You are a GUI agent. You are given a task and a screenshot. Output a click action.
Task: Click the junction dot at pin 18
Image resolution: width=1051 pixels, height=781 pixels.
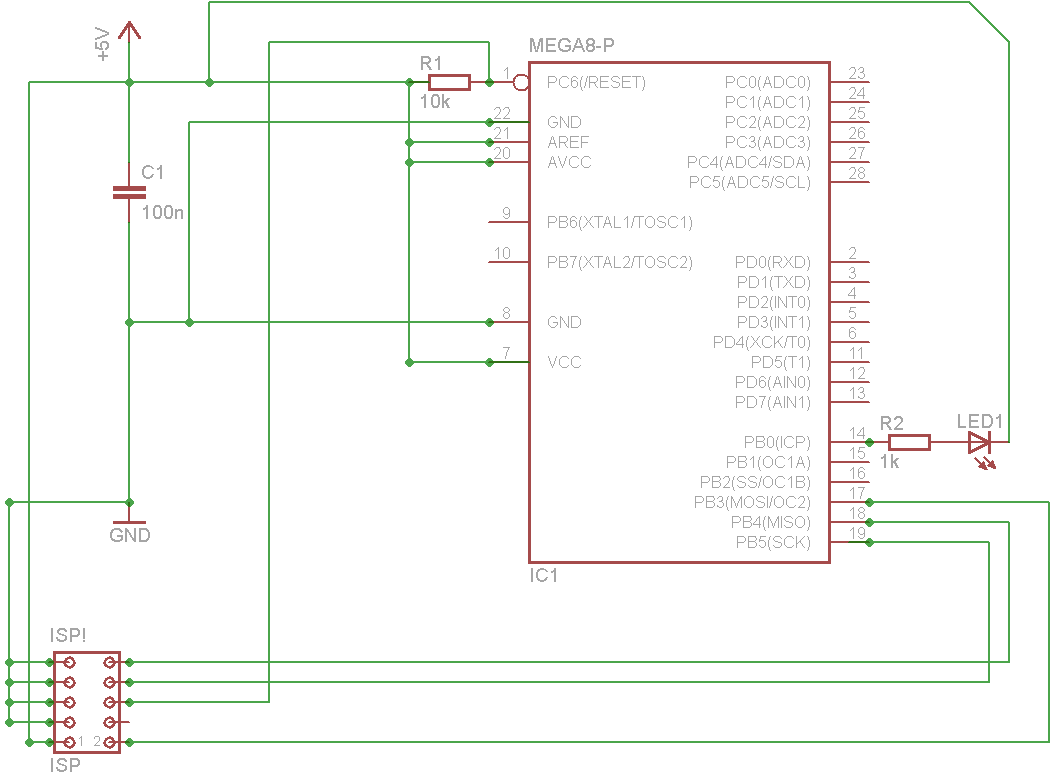(869, 522)
